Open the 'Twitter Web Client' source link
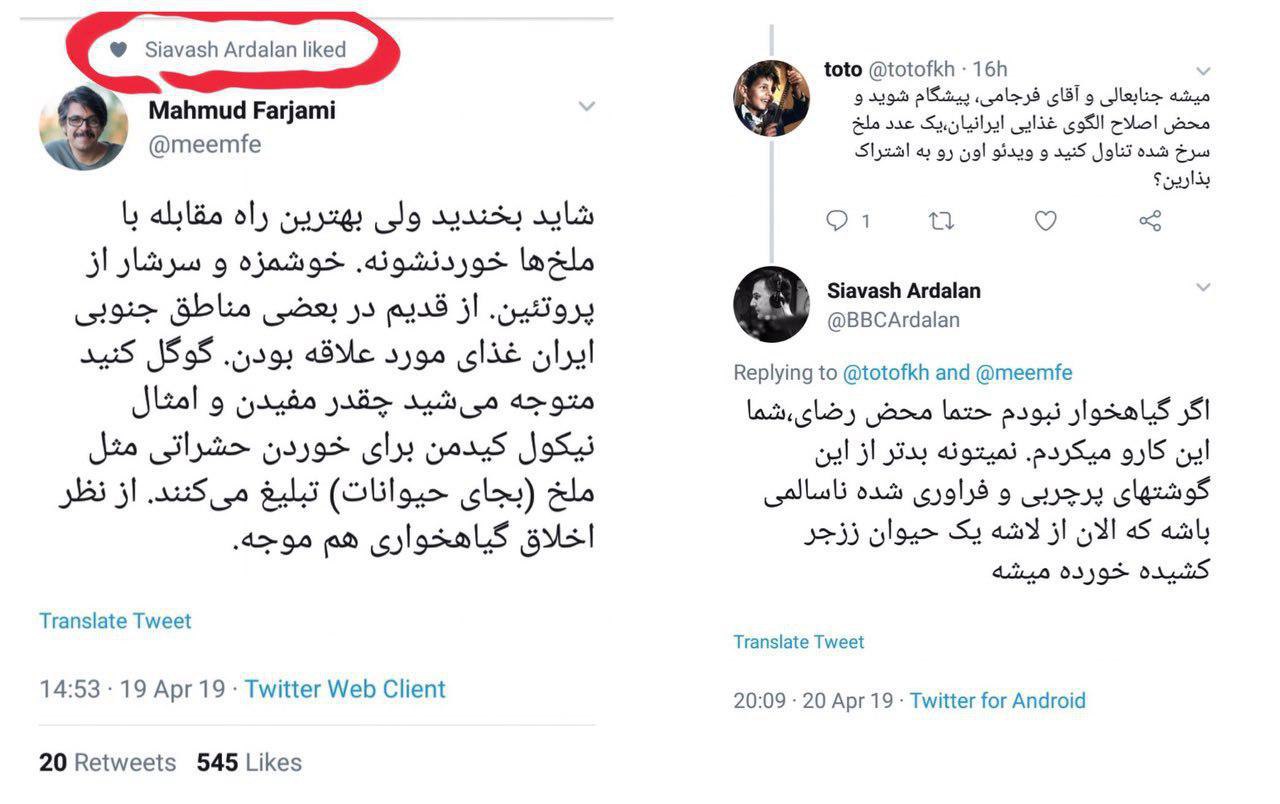The width and height of the screenshot is (1280, 804). (345, 689)
